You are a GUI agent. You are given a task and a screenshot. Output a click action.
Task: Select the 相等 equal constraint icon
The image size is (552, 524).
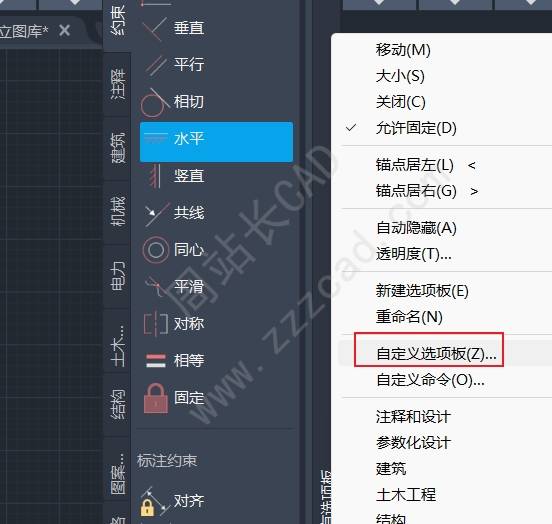pyautogui.click(x=155, y=361)
